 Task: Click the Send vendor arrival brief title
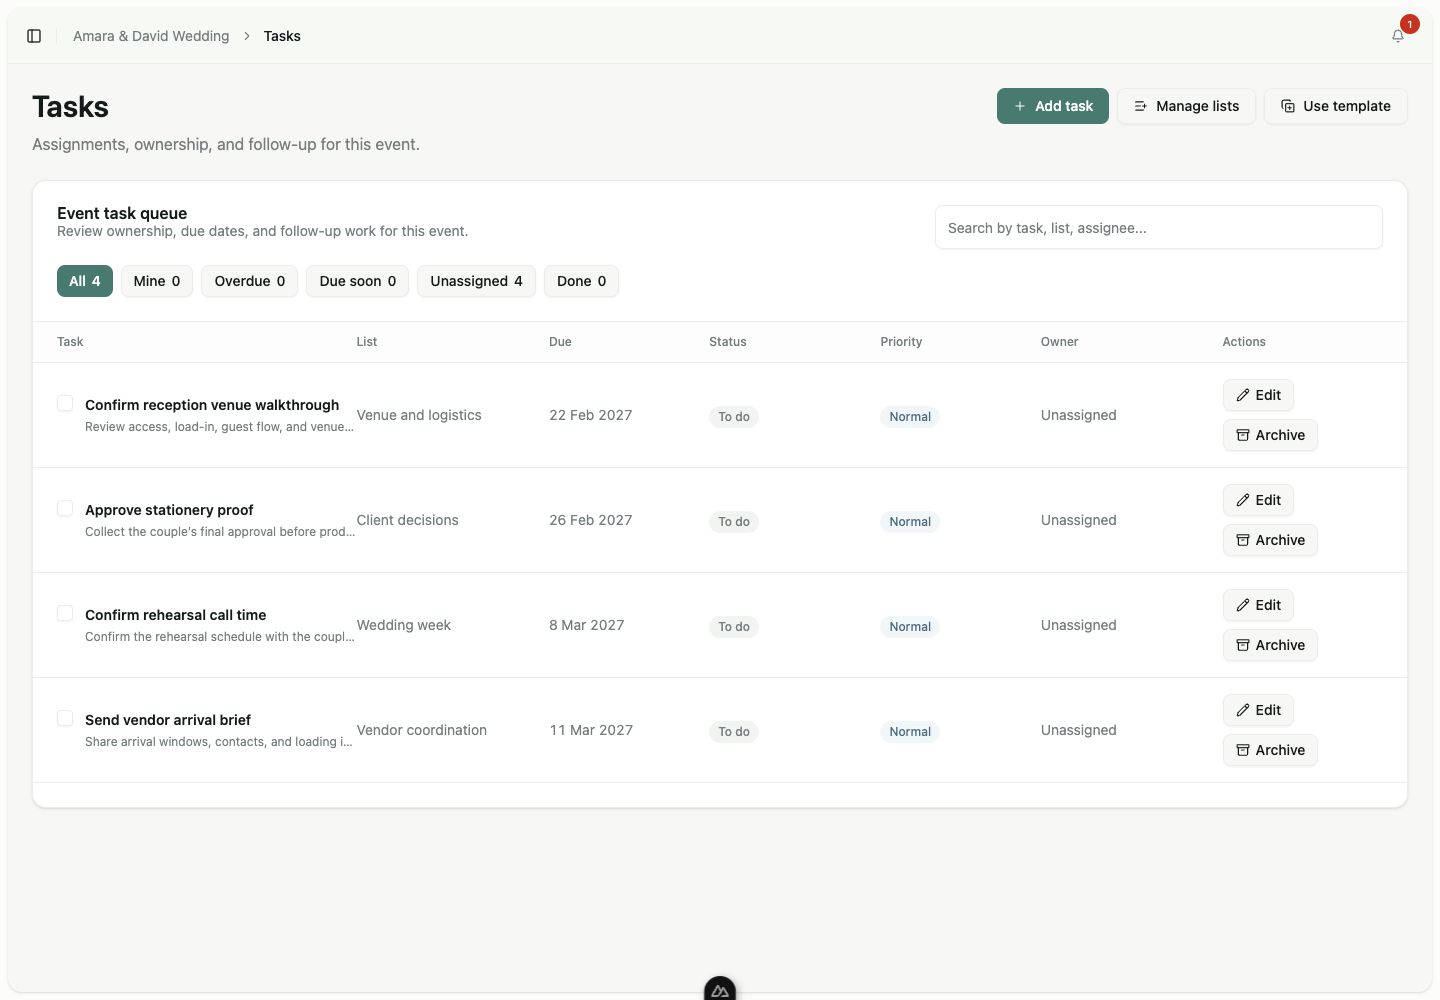[168, 720]
